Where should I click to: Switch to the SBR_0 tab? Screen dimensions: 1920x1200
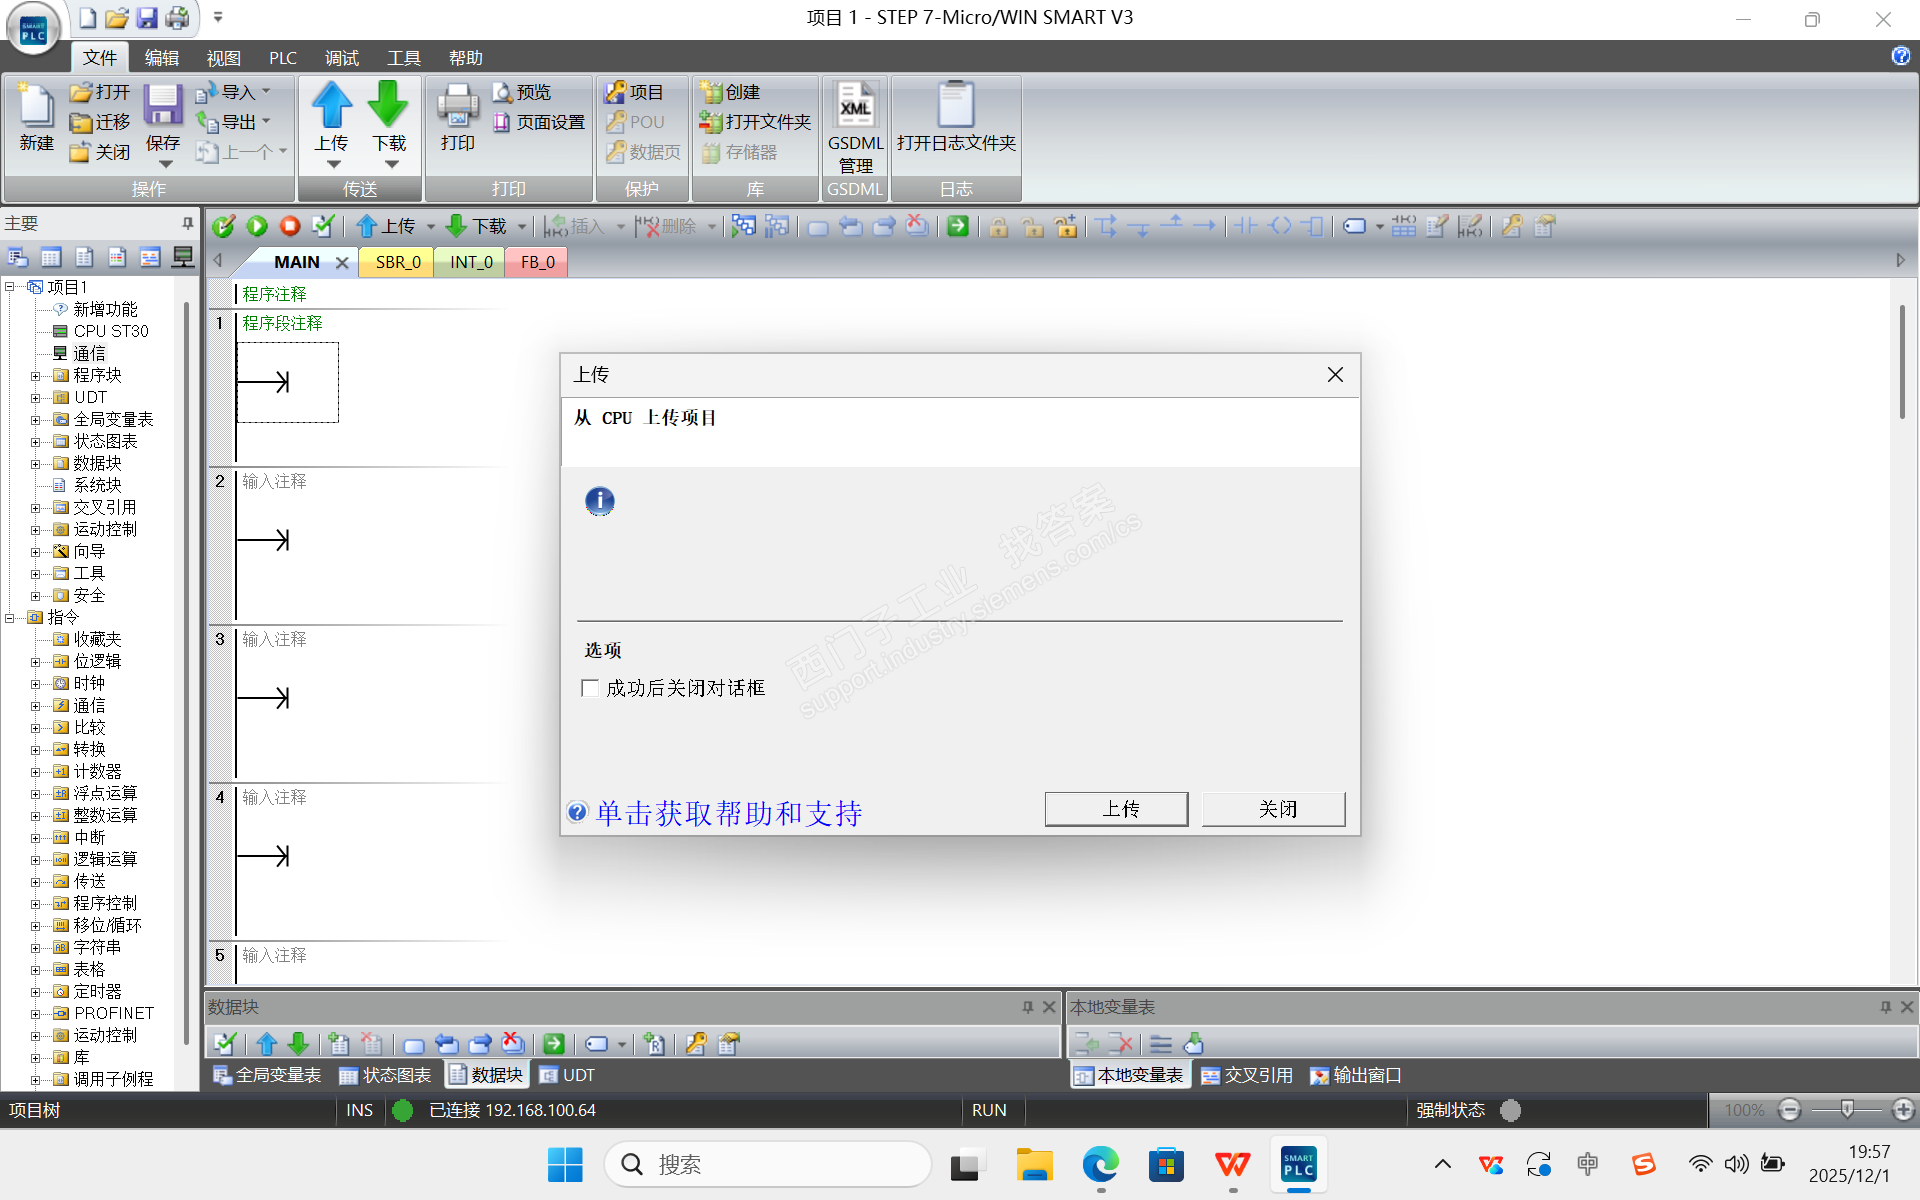tap(397, 262)
